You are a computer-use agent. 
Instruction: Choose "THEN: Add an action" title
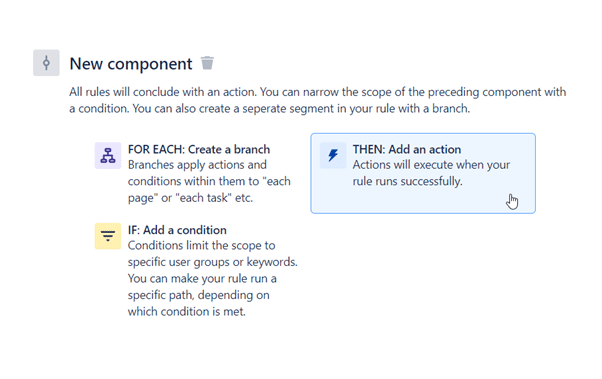407,149
